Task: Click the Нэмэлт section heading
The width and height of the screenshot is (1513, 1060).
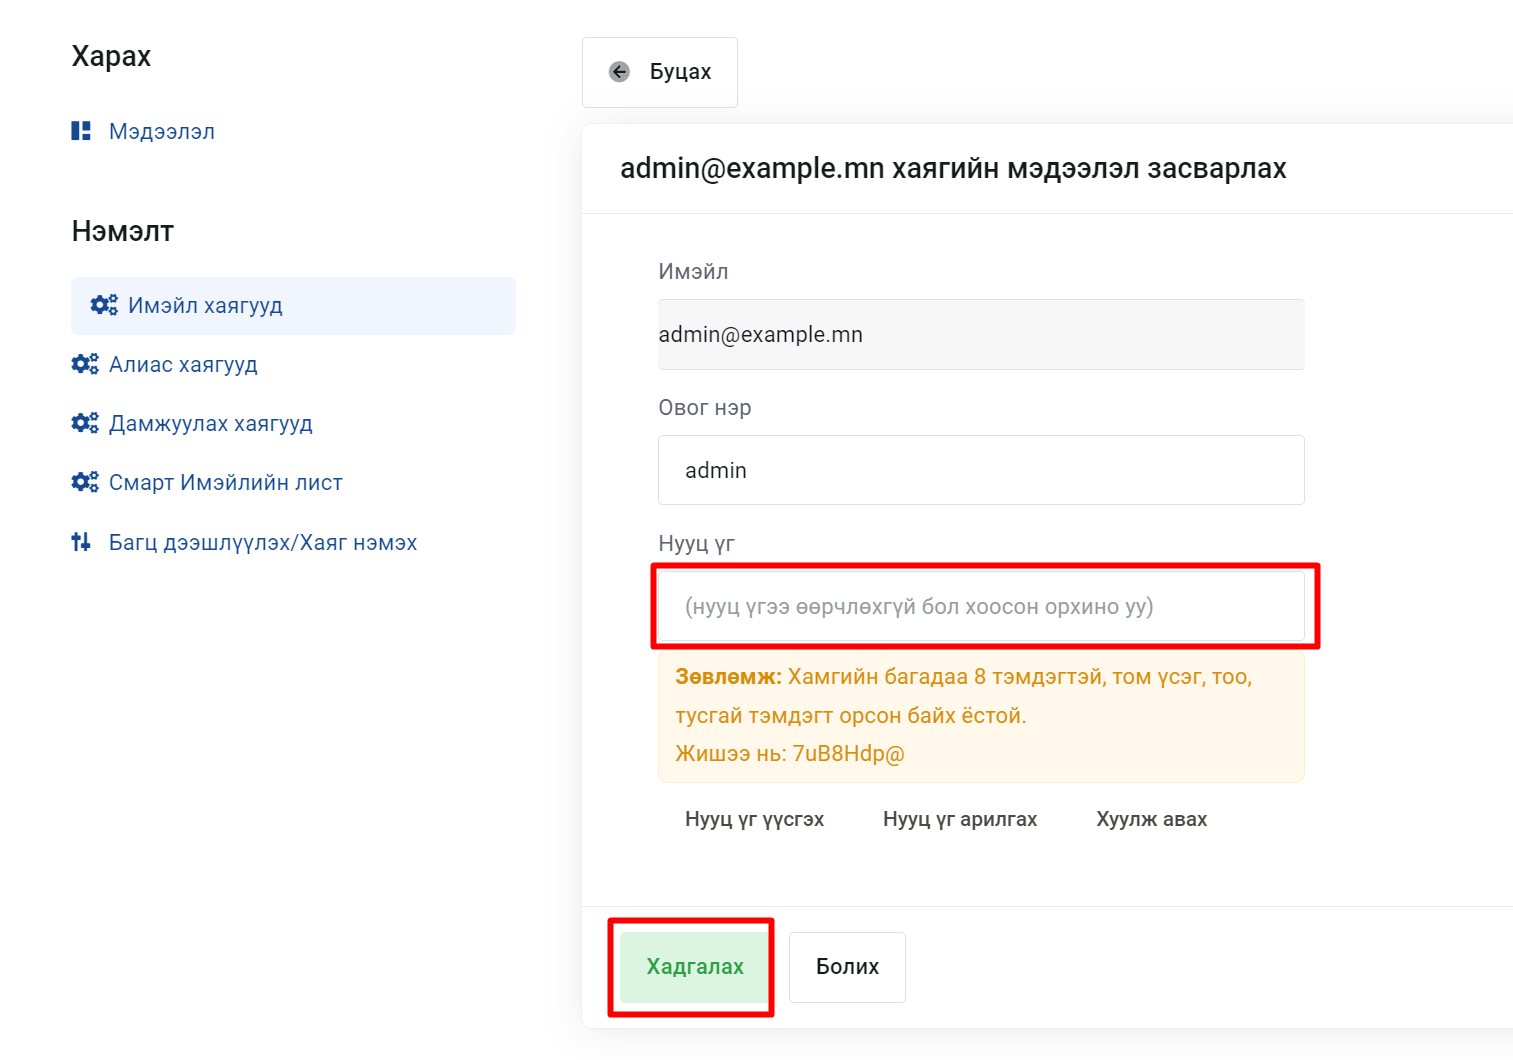Action: click(x=123, y=231)
